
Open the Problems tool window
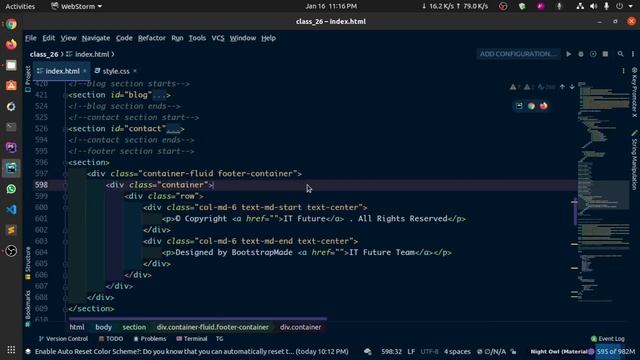pyautogui.click(x=150, y=339)
